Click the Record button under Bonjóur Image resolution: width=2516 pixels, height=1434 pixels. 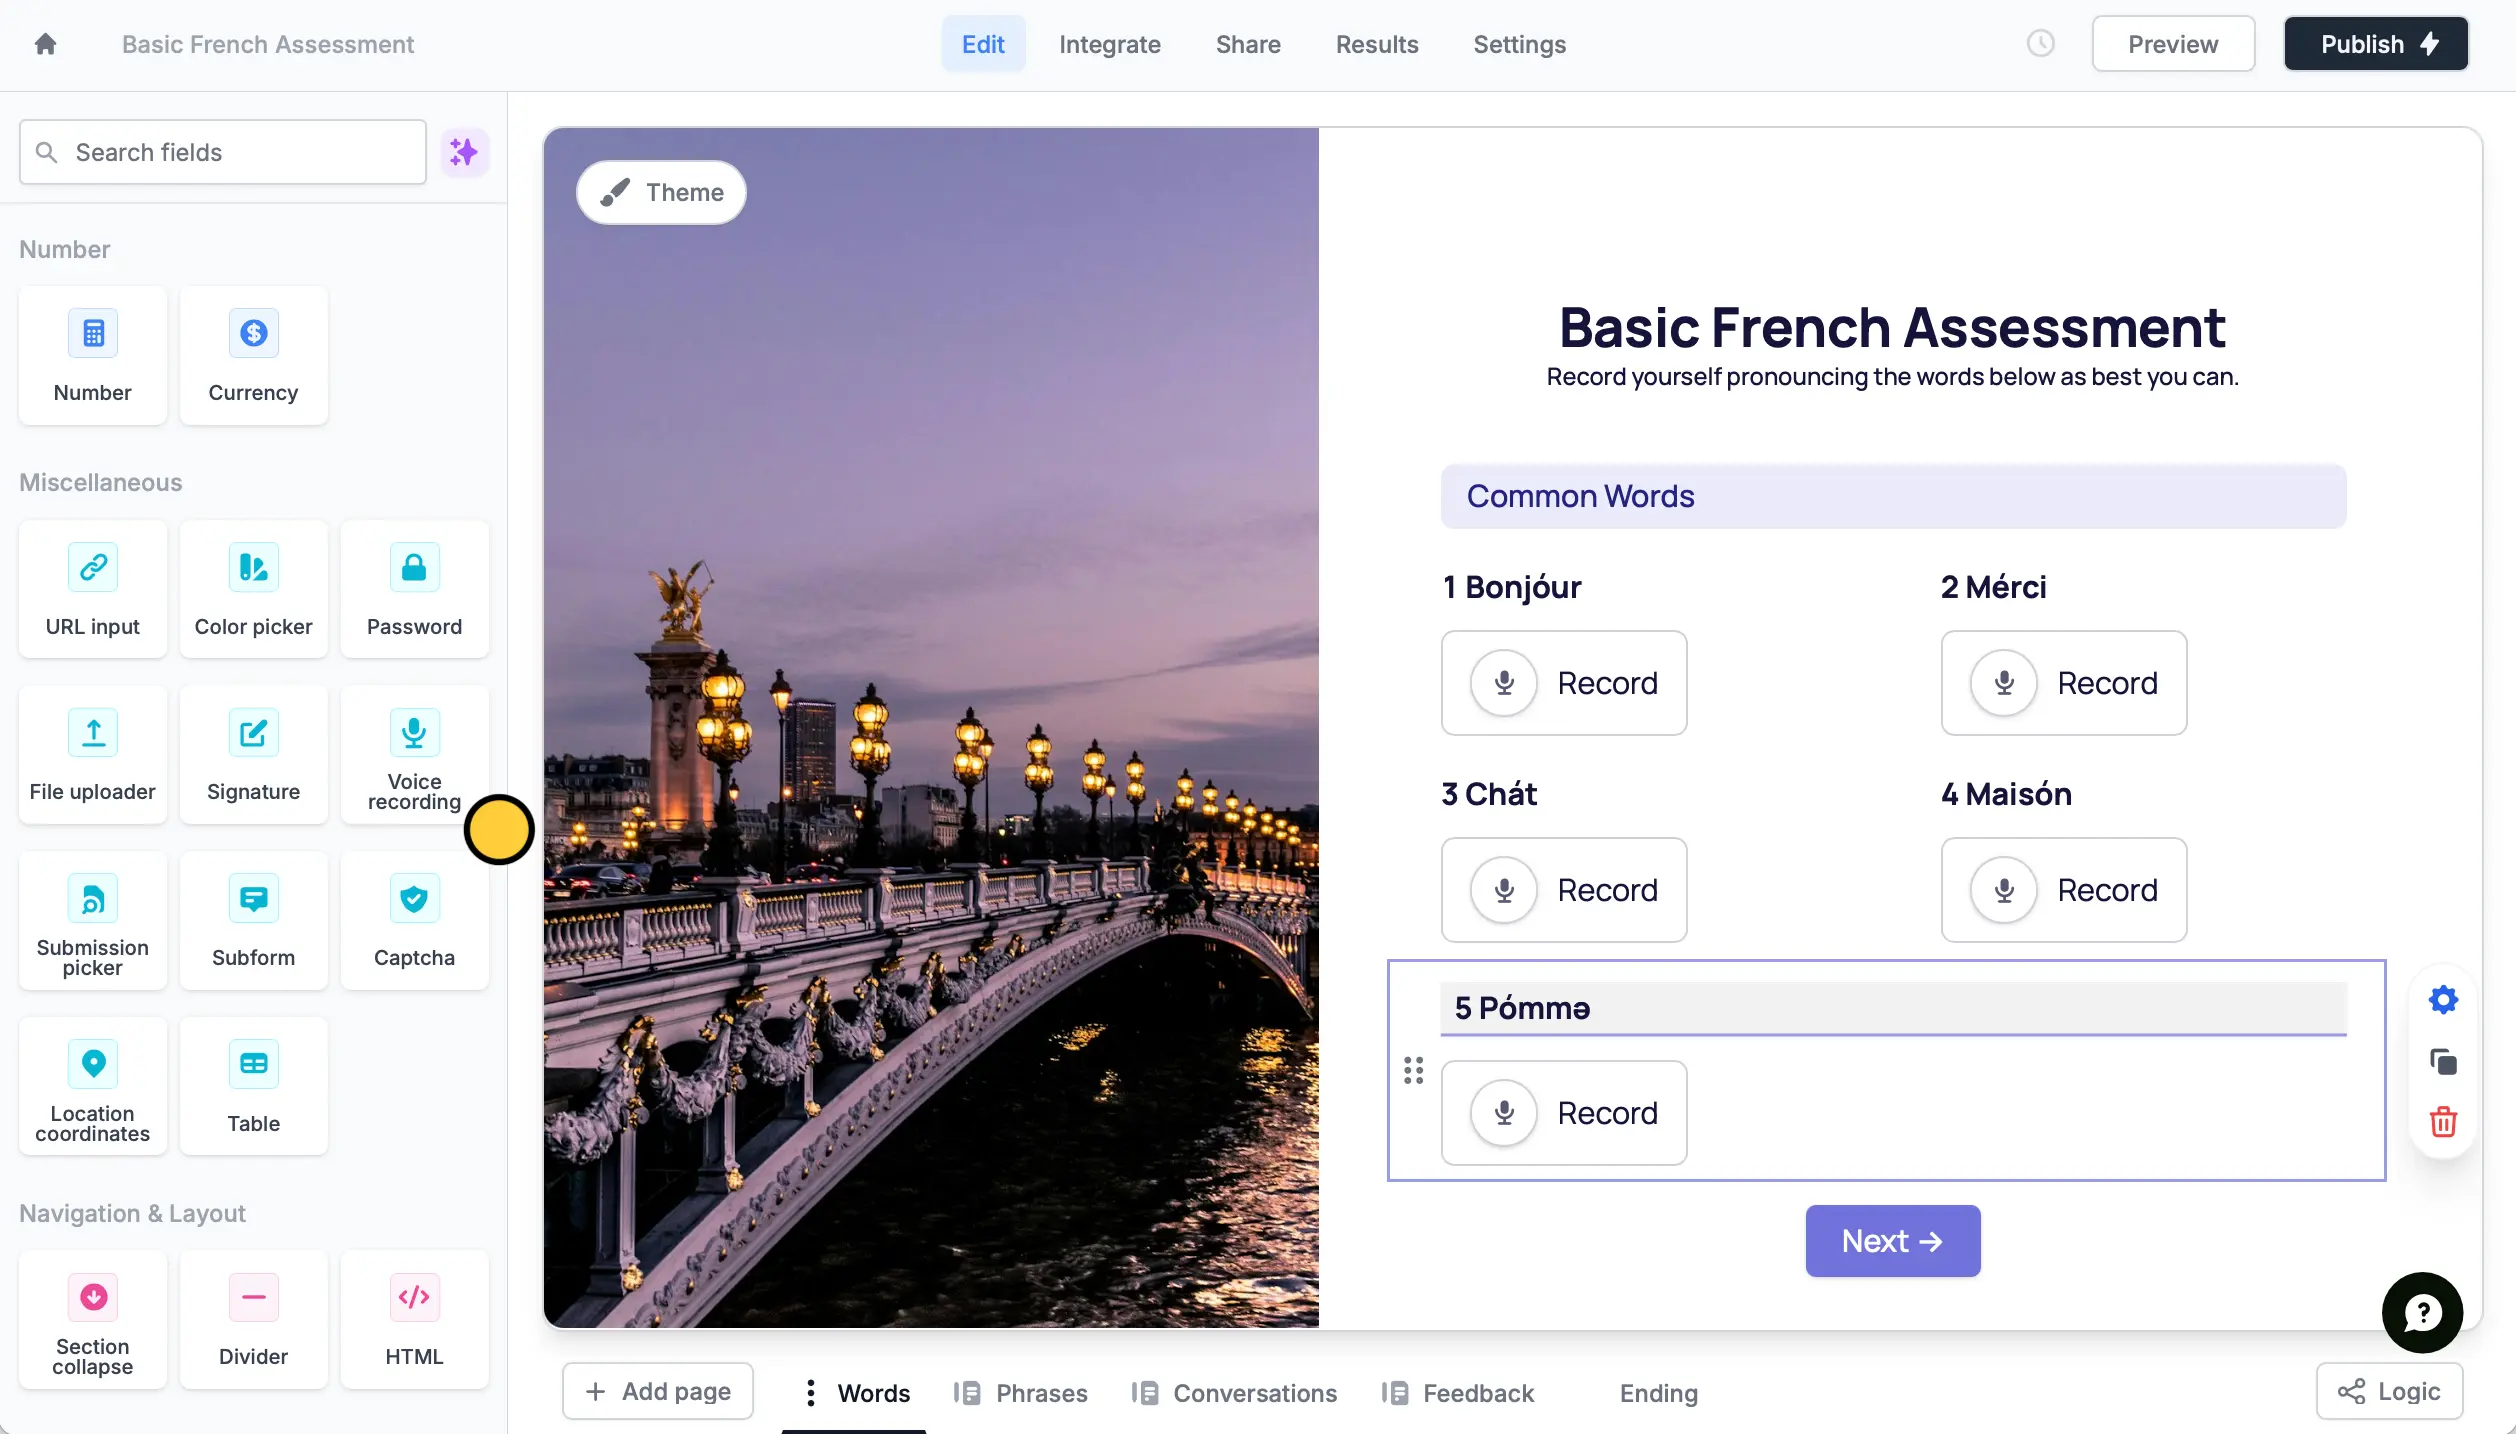click(1564, 683)
